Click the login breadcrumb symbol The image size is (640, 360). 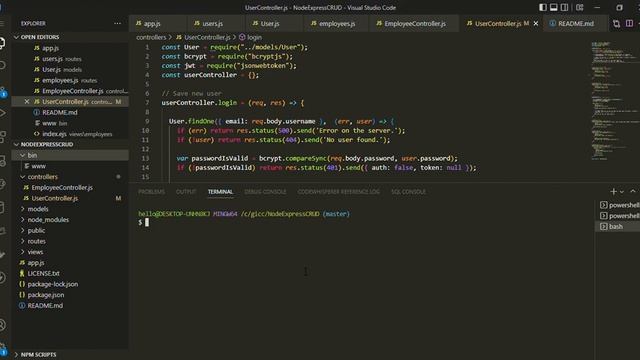[x=251, y=37]
